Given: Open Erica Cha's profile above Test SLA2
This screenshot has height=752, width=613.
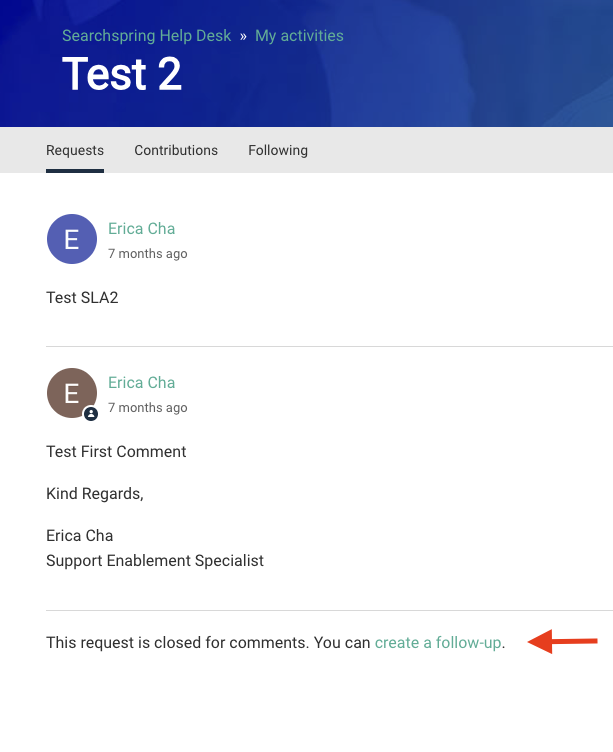Looking at the screenshot, I should [x=141, y=229].
